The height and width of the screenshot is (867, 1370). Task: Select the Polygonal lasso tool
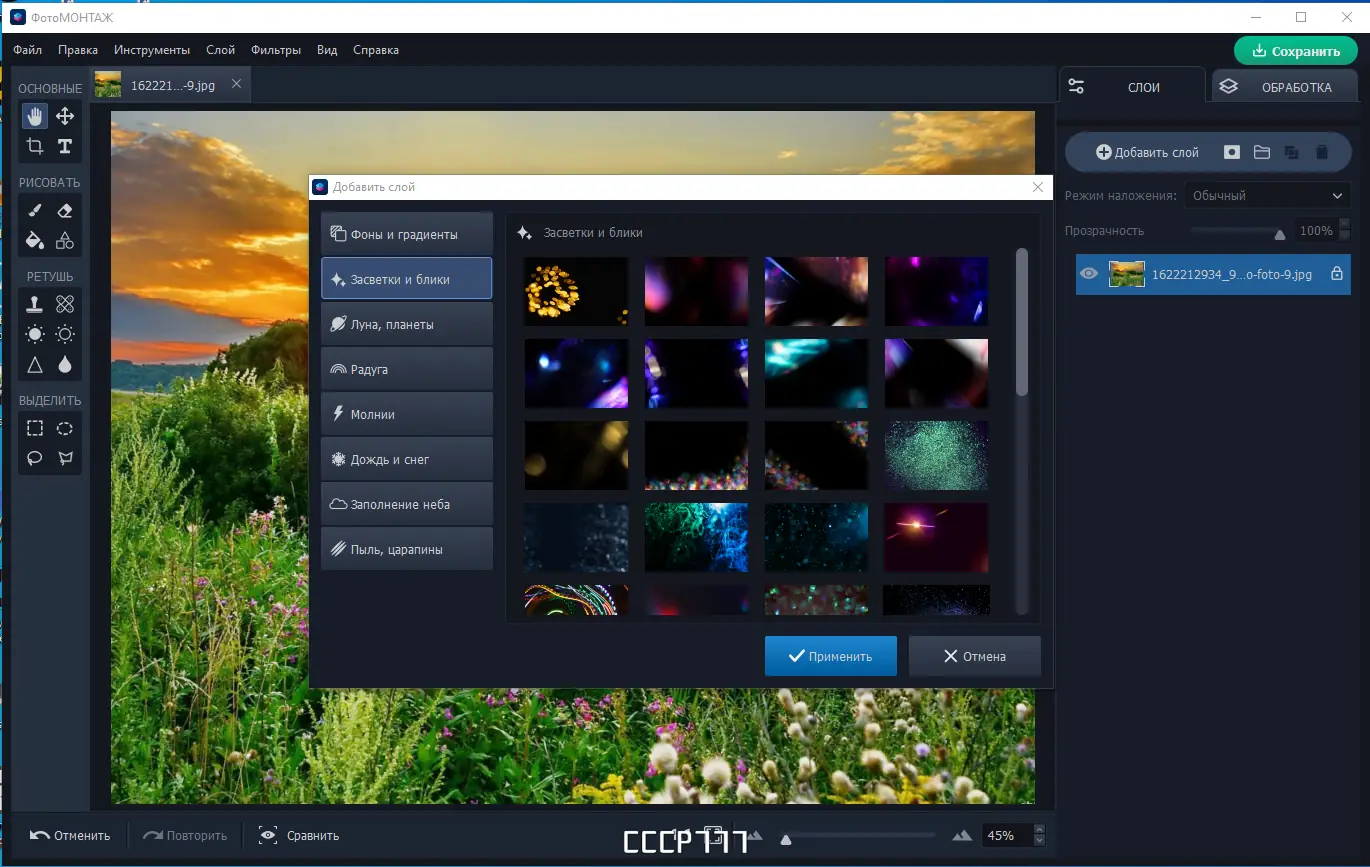pos(65,458)
